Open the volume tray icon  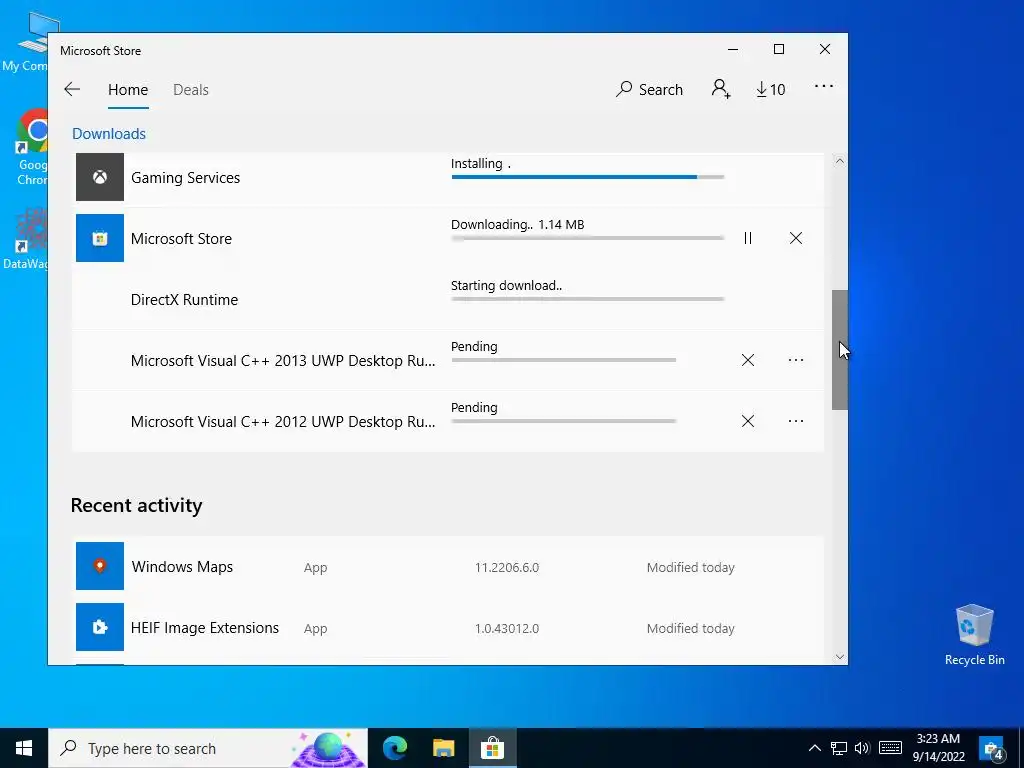click(x=862, y=748)
